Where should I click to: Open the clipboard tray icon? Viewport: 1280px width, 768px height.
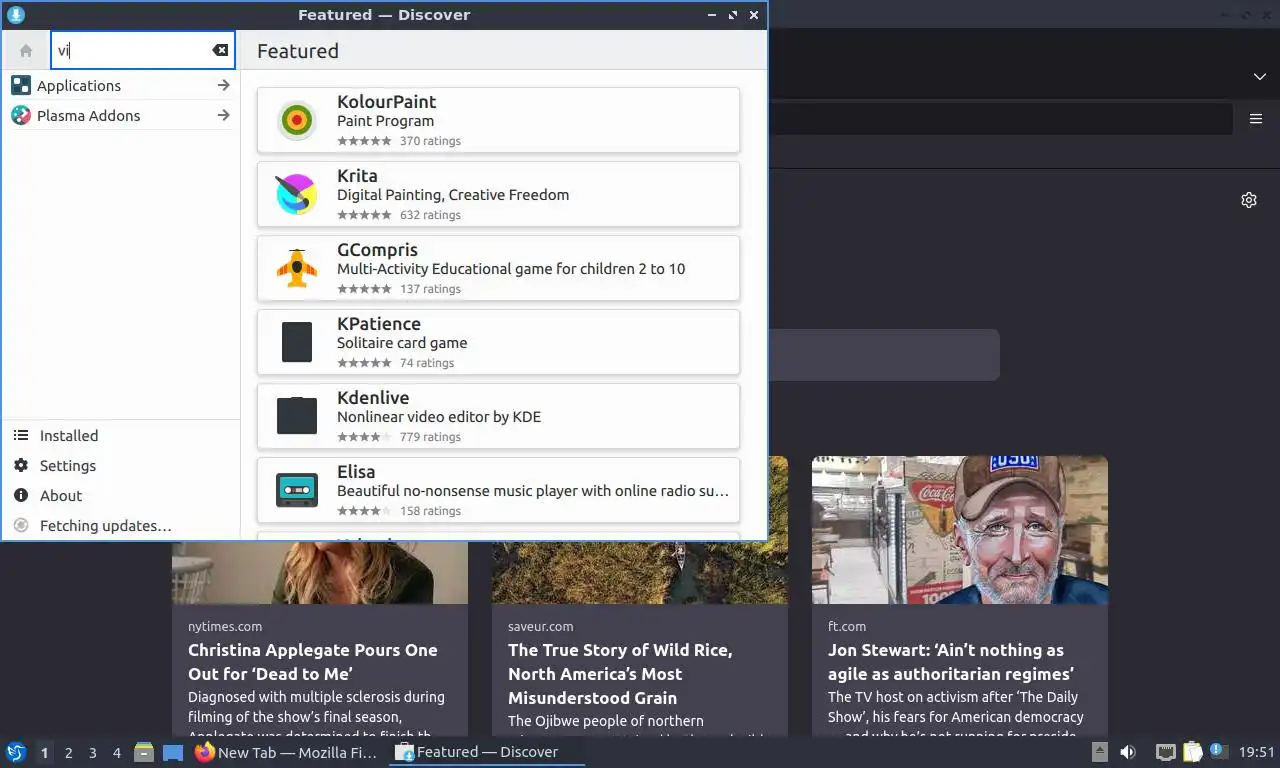[x=1193, y=752]
